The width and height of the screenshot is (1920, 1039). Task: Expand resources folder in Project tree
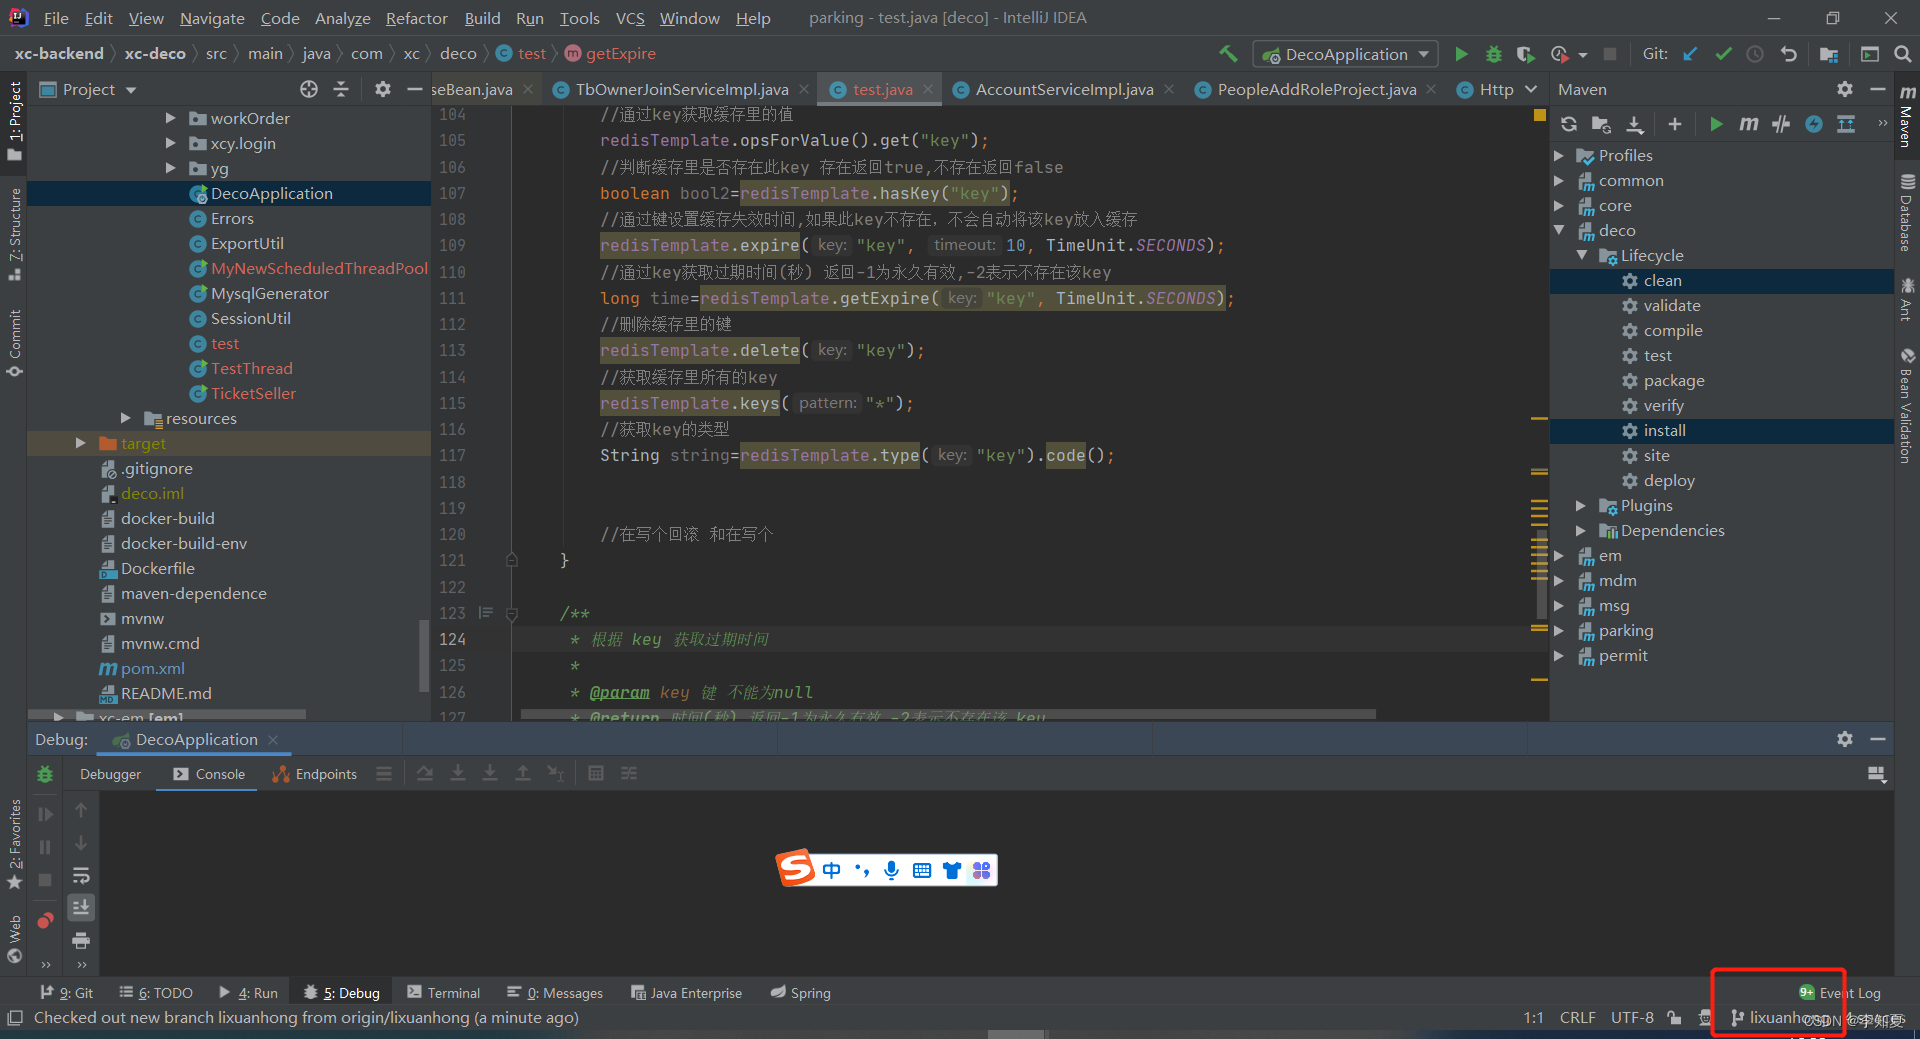pyautogui.click(x=125, y=418)
